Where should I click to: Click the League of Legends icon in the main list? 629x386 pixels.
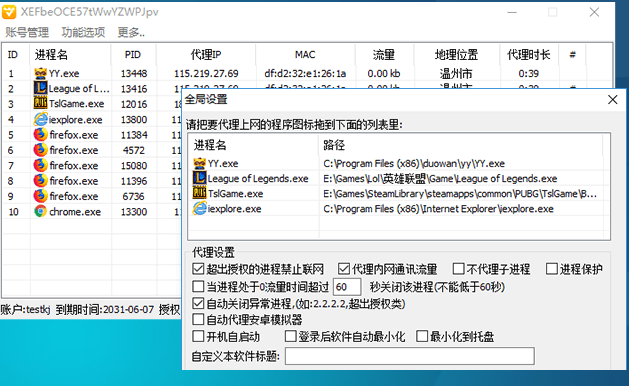[x=41, y=88]
